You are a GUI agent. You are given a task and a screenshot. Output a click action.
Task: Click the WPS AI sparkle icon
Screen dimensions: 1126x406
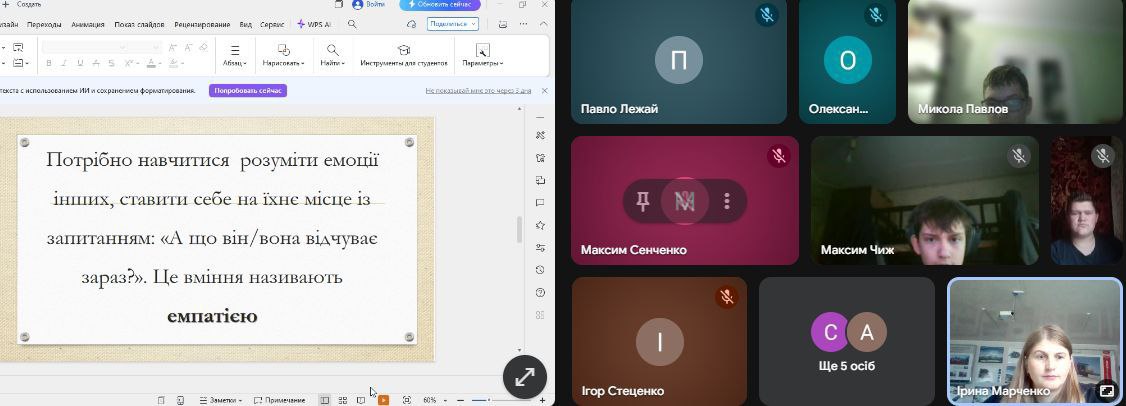tap(302, 23)
